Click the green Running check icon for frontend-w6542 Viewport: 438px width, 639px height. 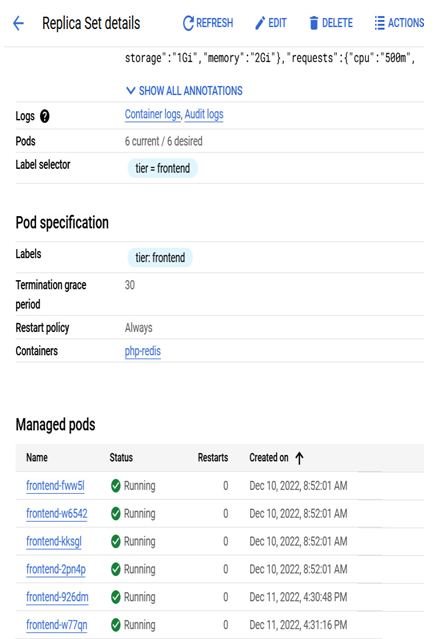tap(116, 513)
